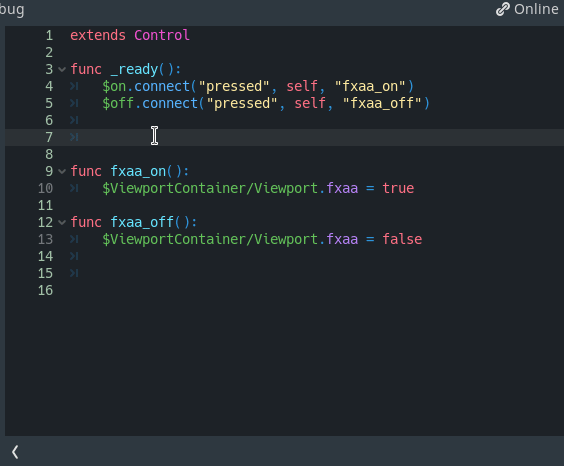Click 'connect' method on line 4
Viewport: 564px width, 466px height.
tap(162, 86)
